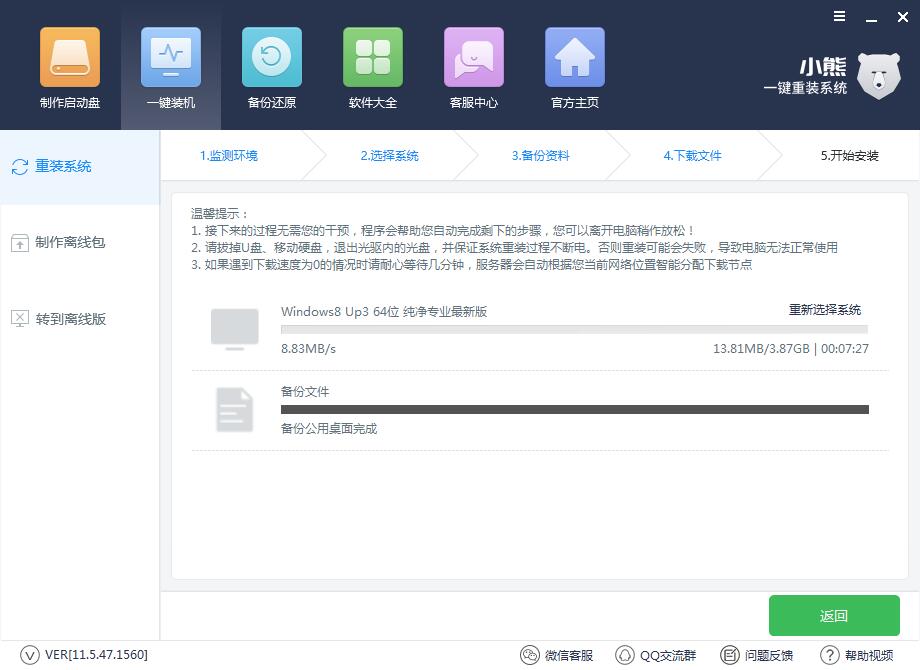Open the 软件大全 software collection
Screen dimensions: 920x670
(372, 65)
